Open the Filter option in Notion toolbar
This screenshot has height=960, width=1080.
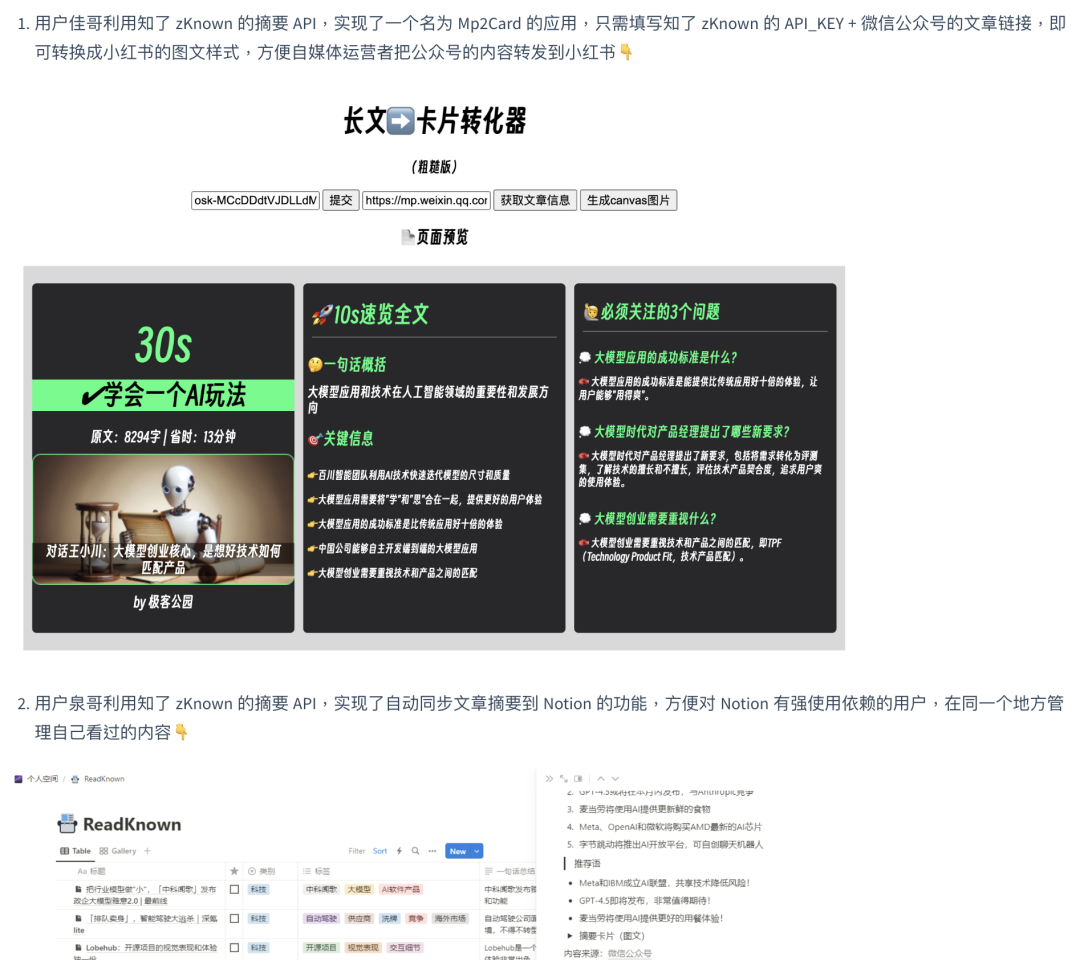(x=357, y=851)
